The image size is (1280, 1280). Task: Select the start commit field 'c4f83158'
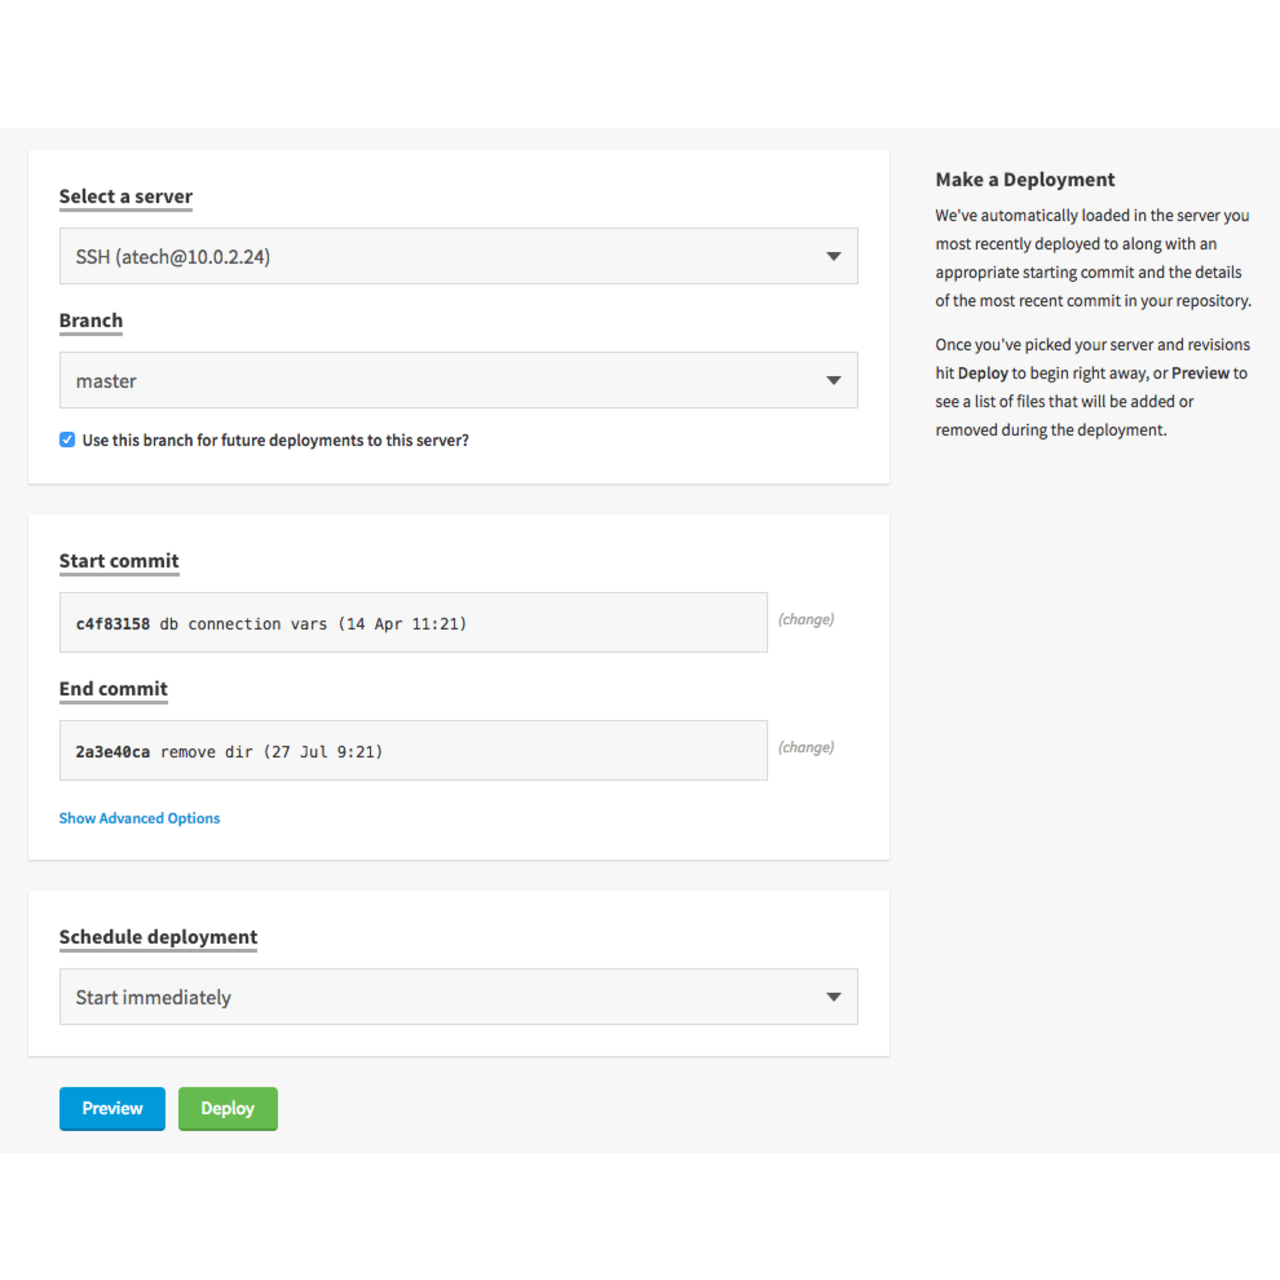pos(413,622)
